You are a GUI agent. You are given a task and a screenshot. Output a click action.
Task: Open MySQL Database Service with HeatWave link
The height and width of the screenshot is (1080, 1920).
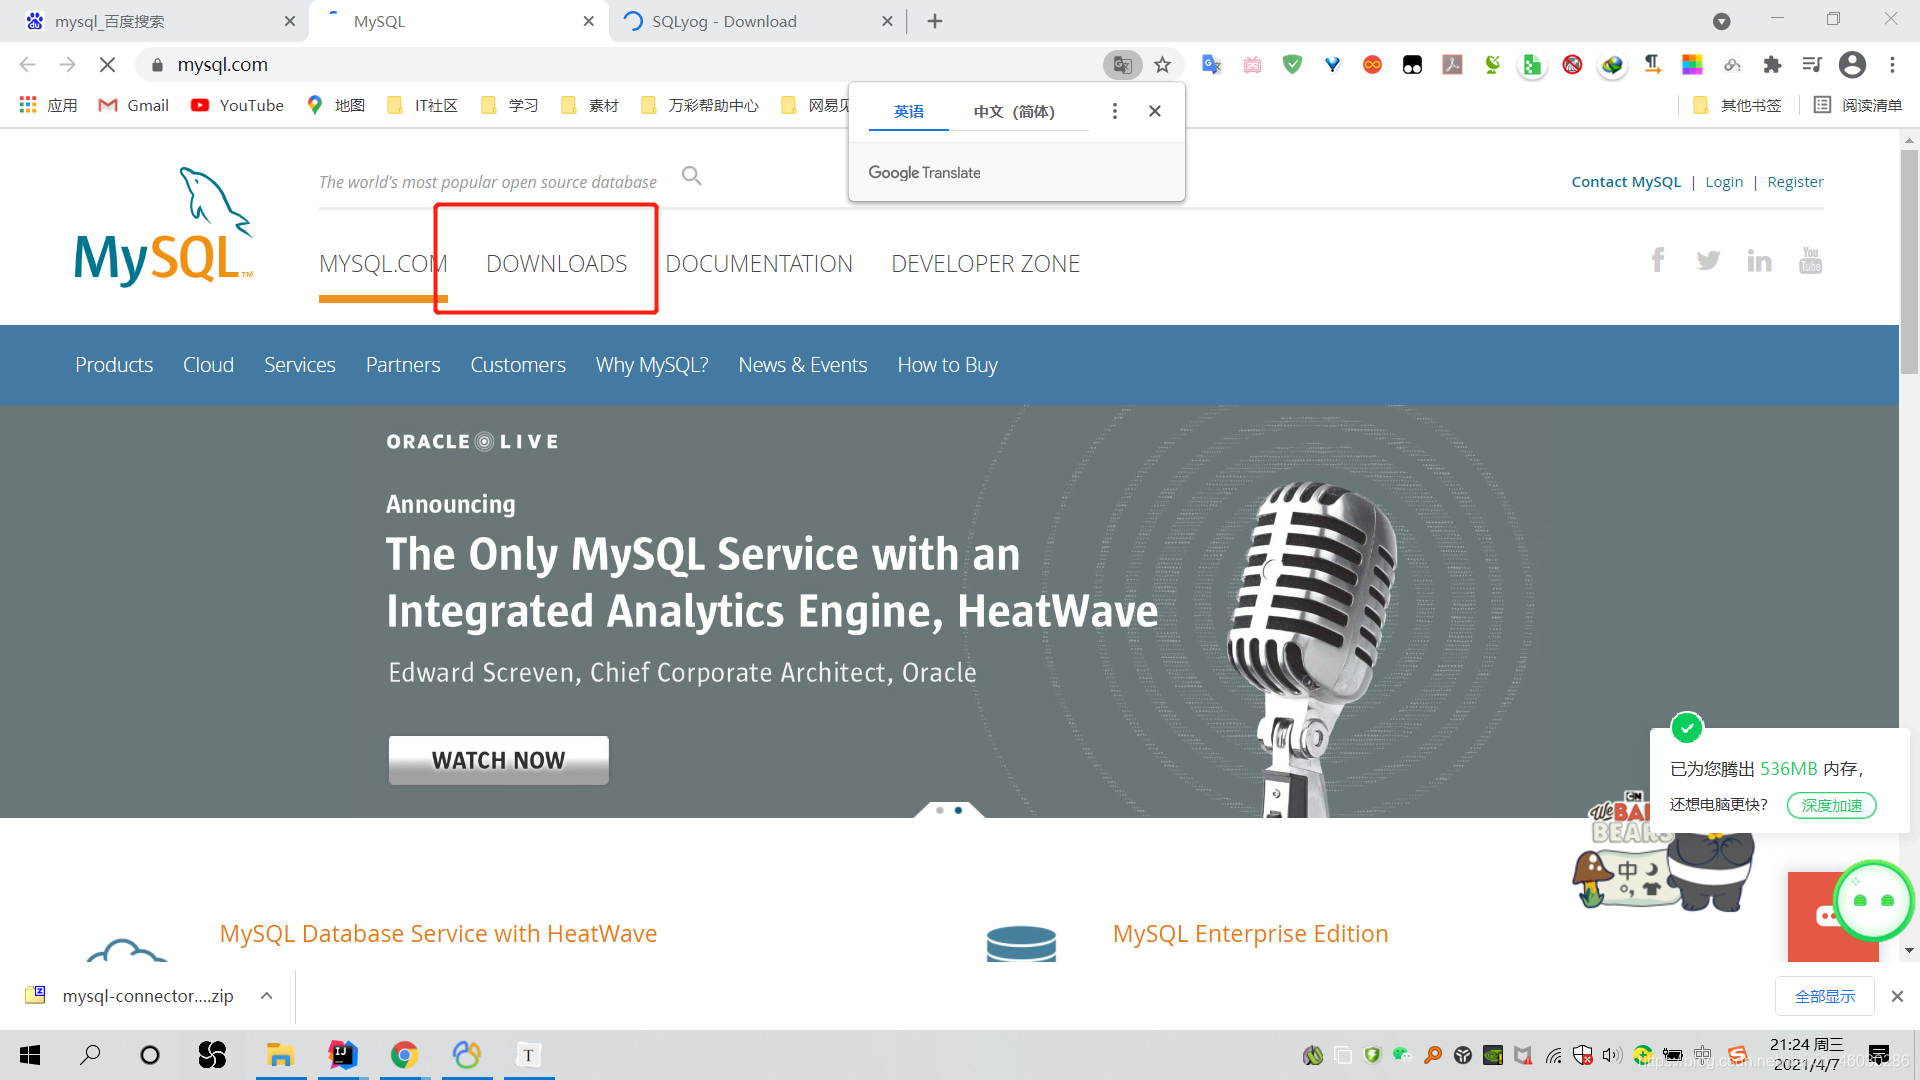pos(438,934)
